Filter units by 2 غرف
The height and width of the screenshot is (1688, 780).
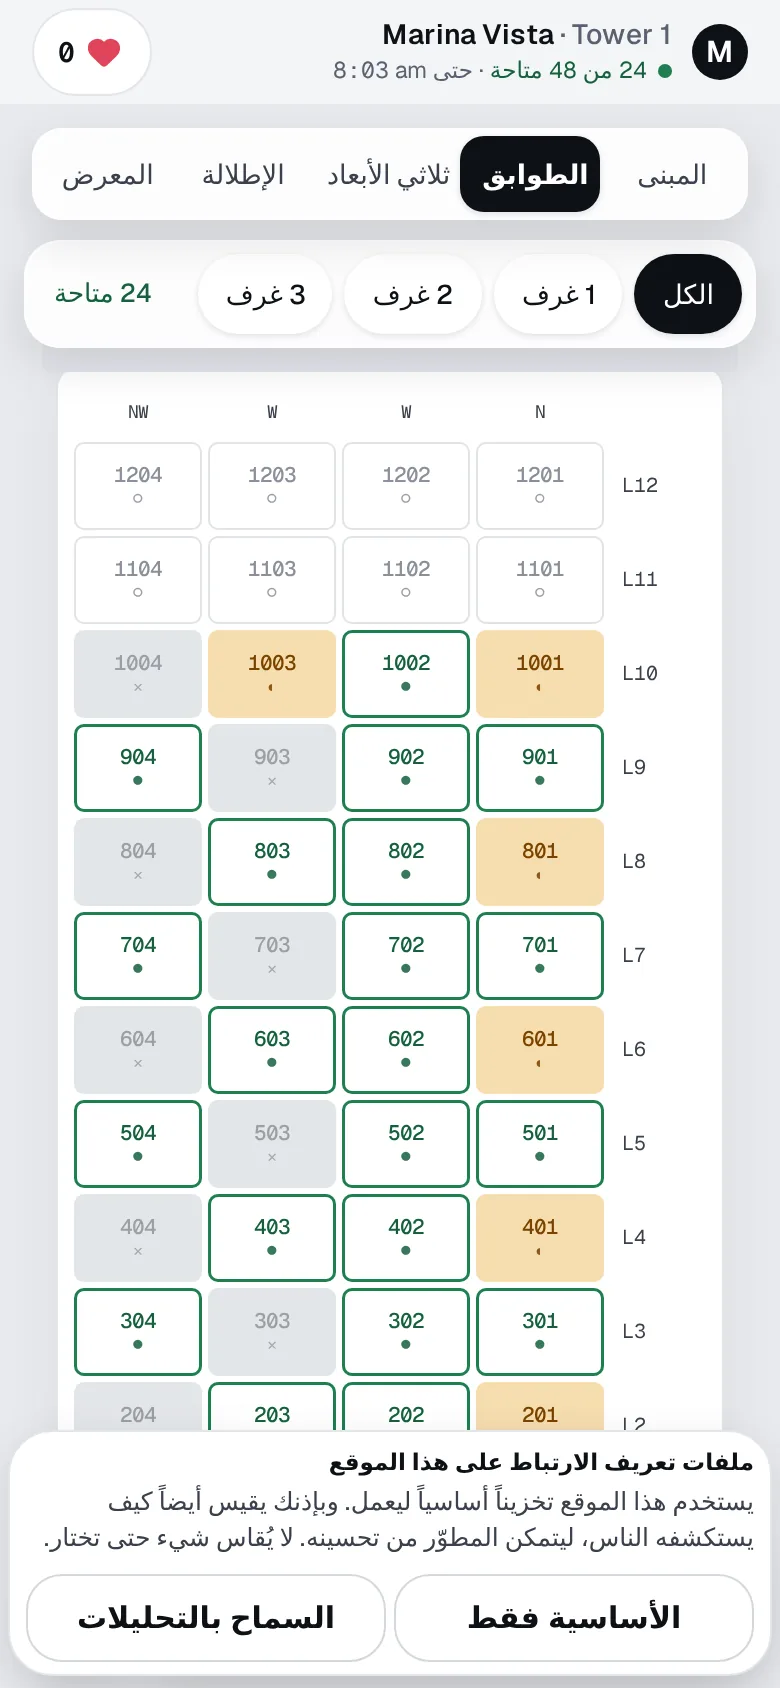click(x=412, y=294)
